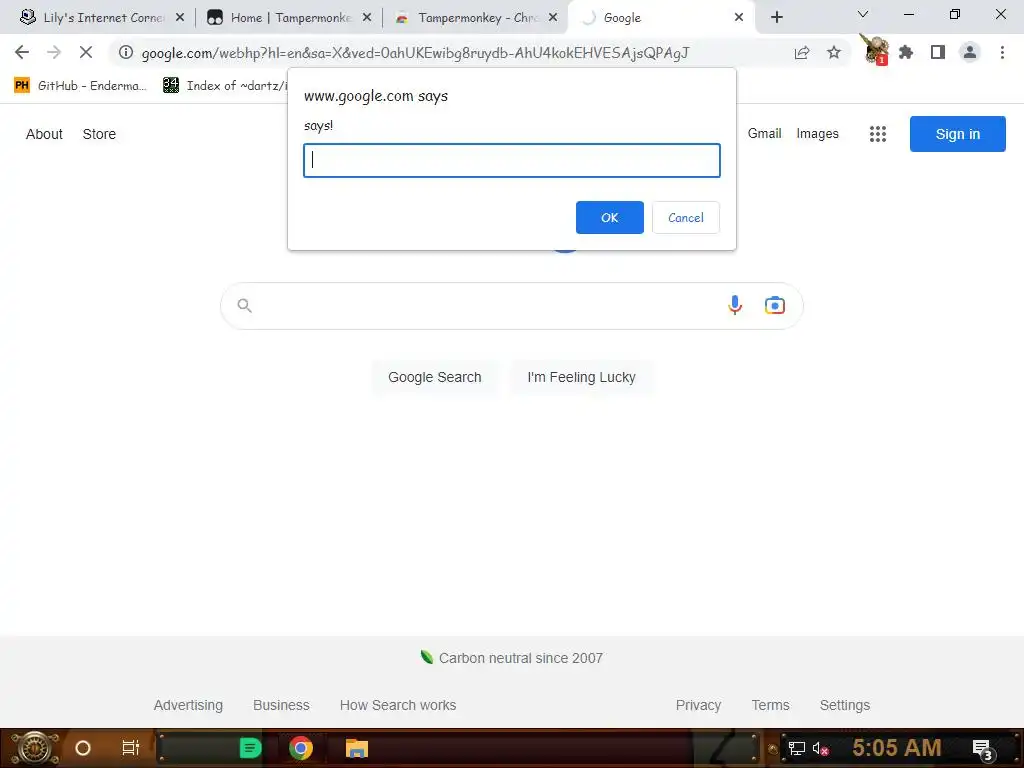Open the Extensions puzzle-piece menu
The width and height of the screenshot is (1024, 768).
pyautogui.click(x=906, y=52)
